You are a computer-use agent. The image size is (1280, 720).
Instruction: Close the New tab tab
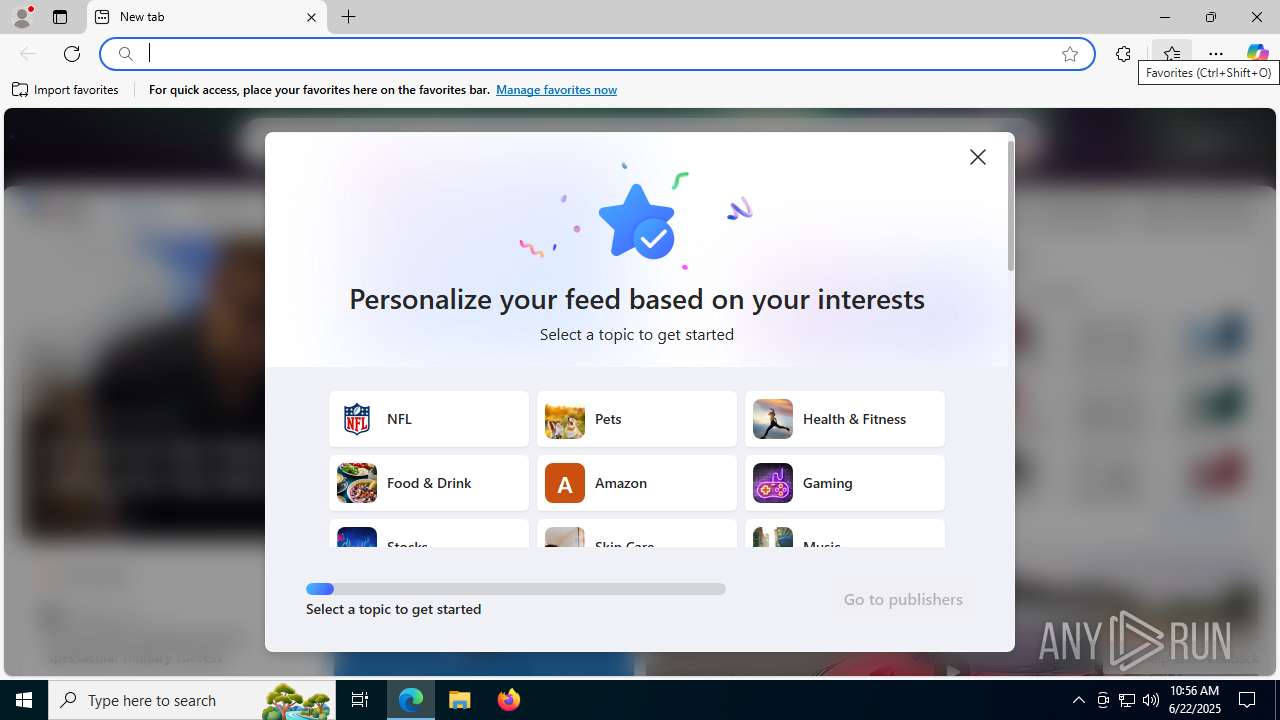coord(311,17)
